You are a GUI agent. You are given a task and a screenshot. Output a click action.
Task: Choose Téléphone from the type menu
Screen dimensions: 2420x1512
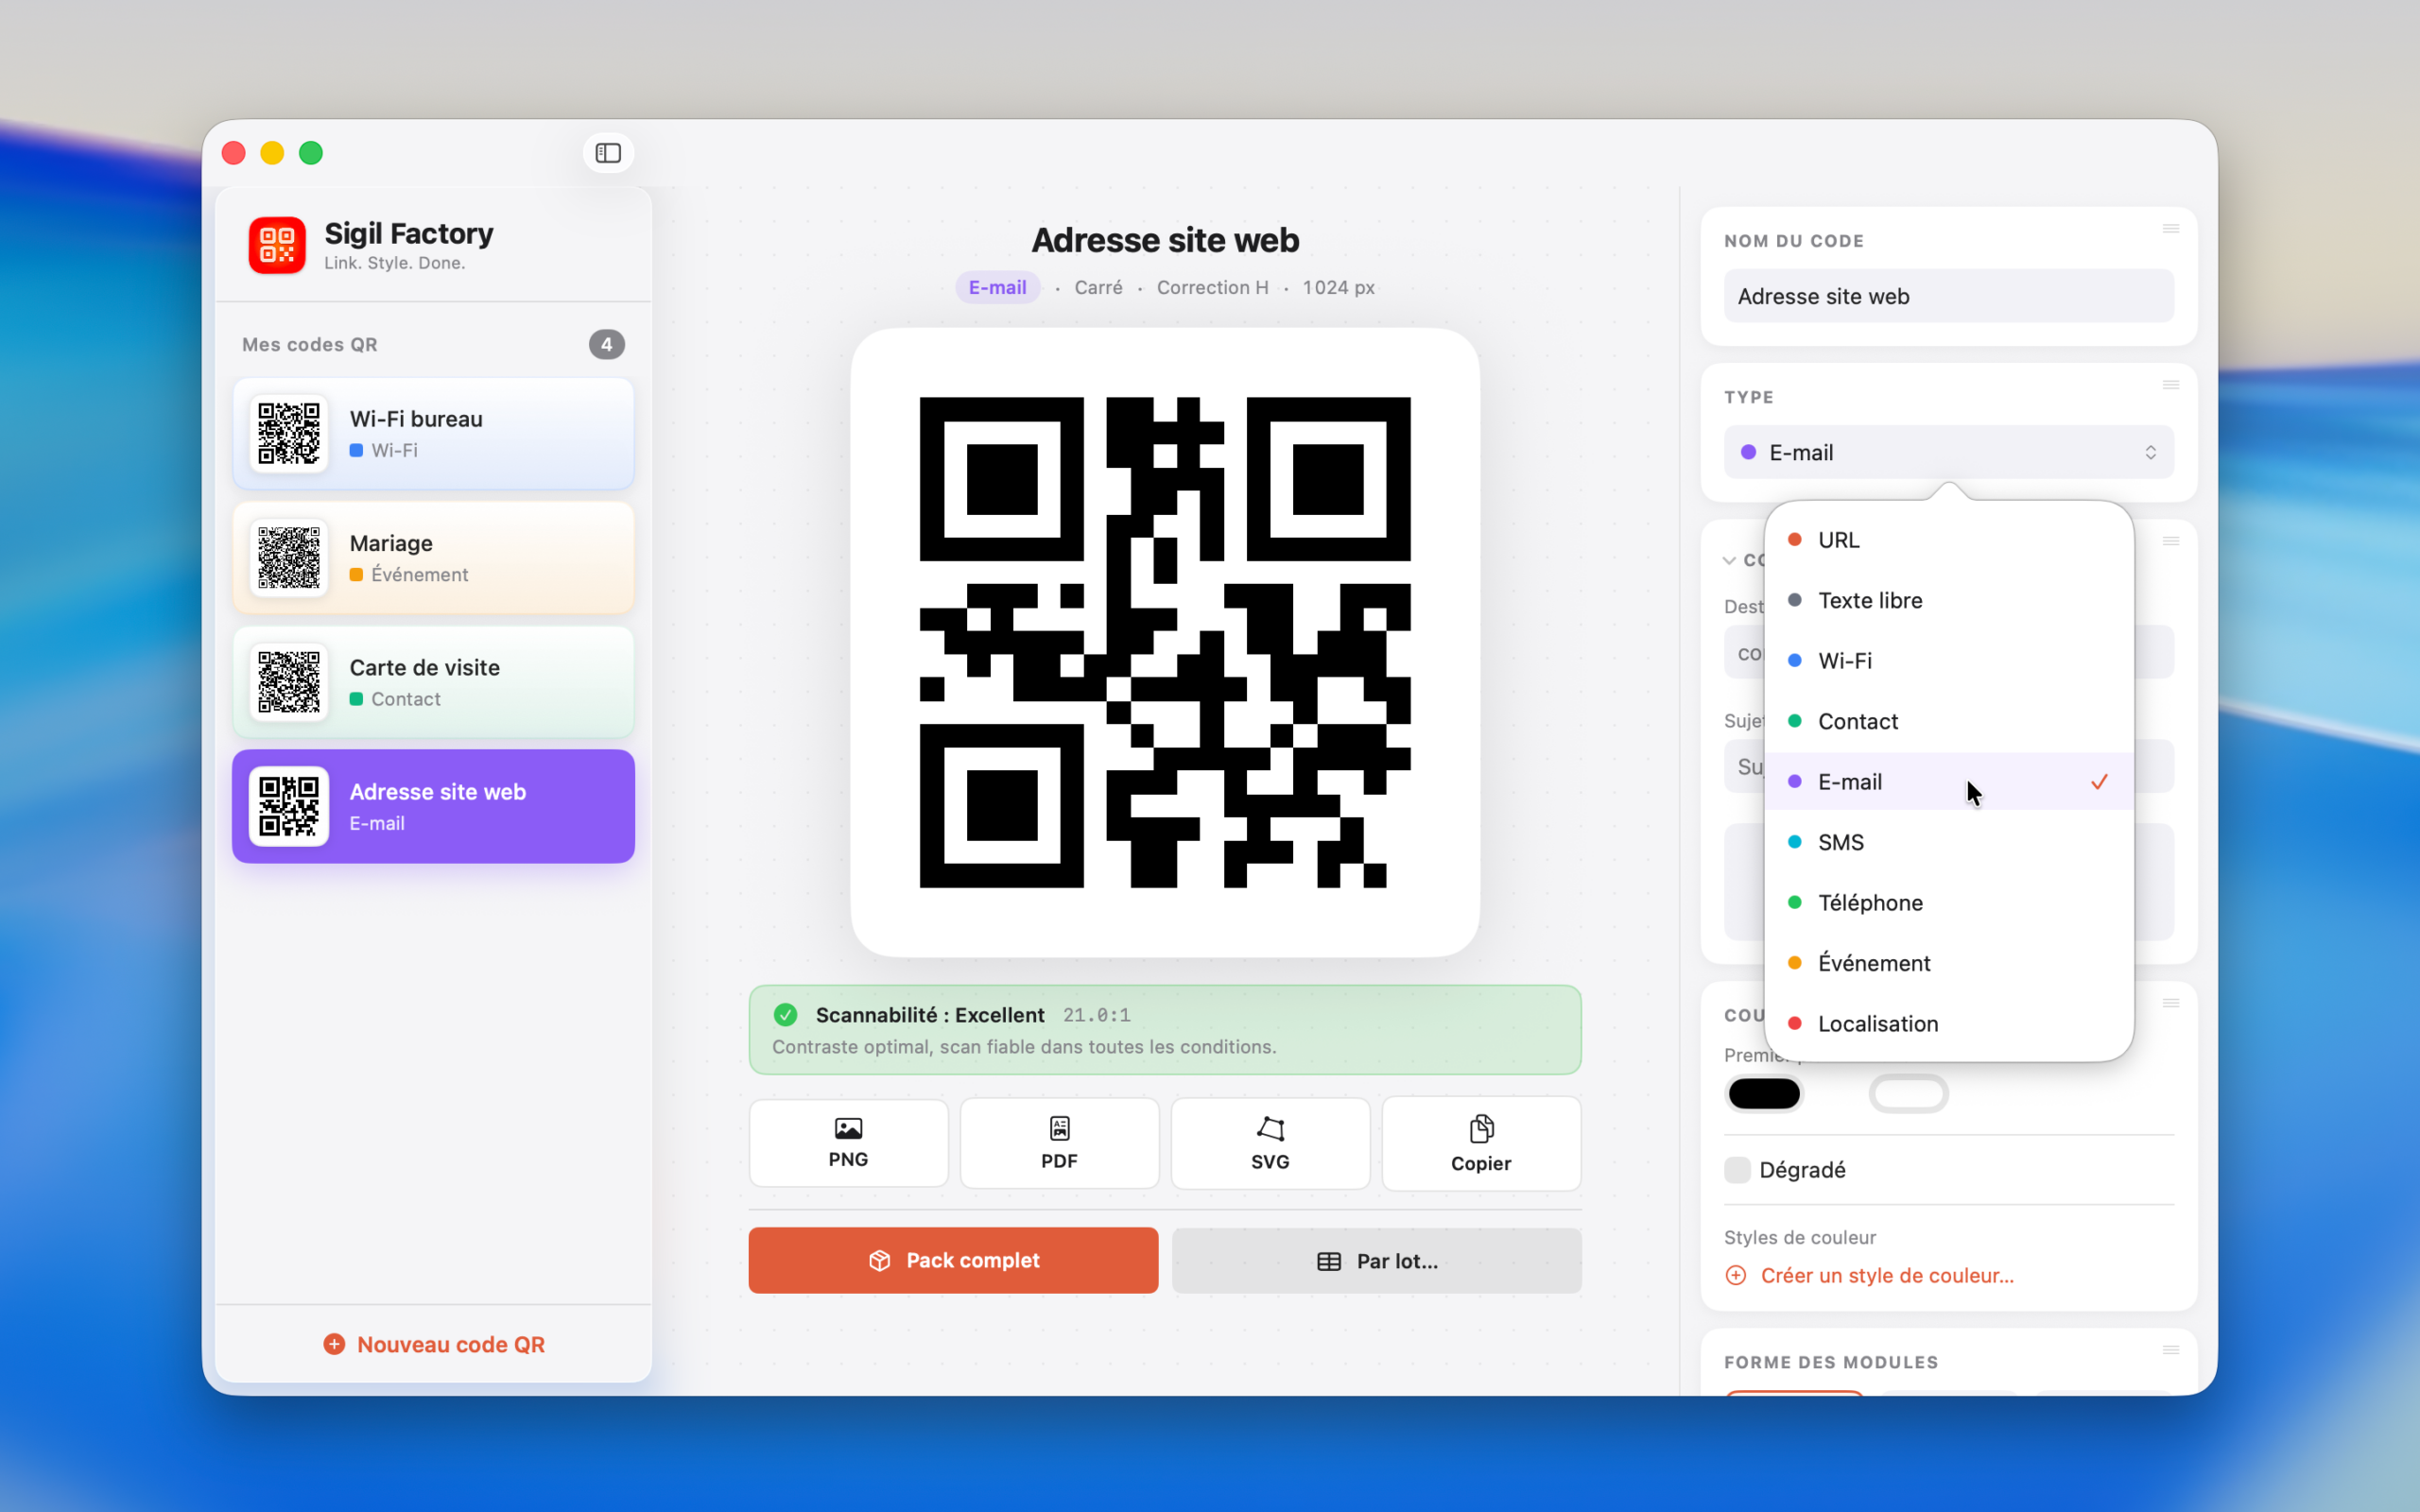(1948, 903)
